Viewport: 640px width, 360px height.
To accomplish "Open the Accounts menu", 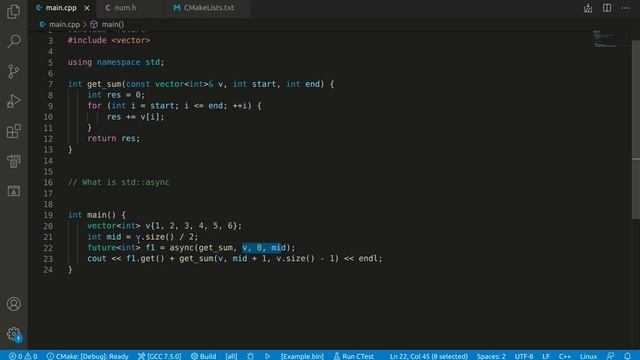I will (13, 304).
